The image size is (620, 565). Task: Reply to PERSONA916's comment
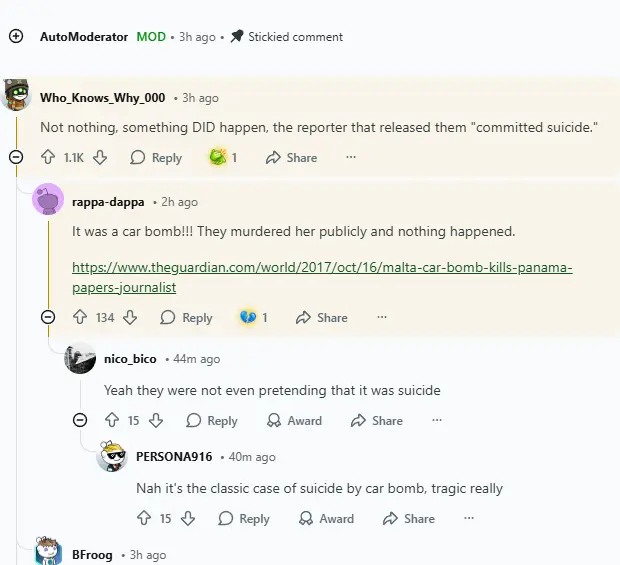(x=244, y=518)
